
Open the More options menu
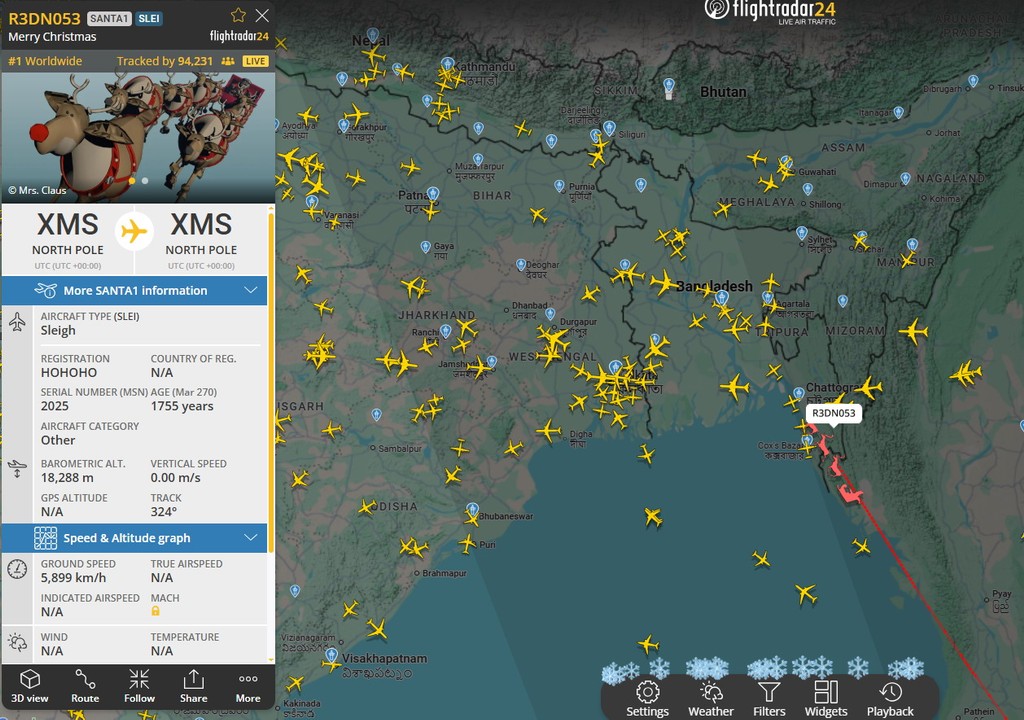[248, 686]
